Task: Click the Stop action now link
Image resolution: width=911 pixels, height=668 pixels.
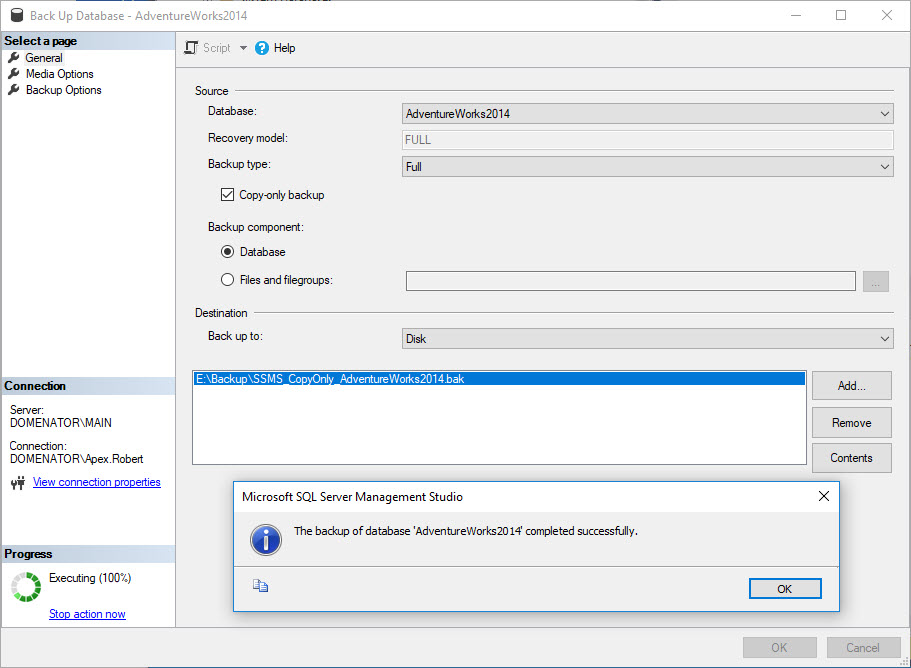Action: point(87,614)
